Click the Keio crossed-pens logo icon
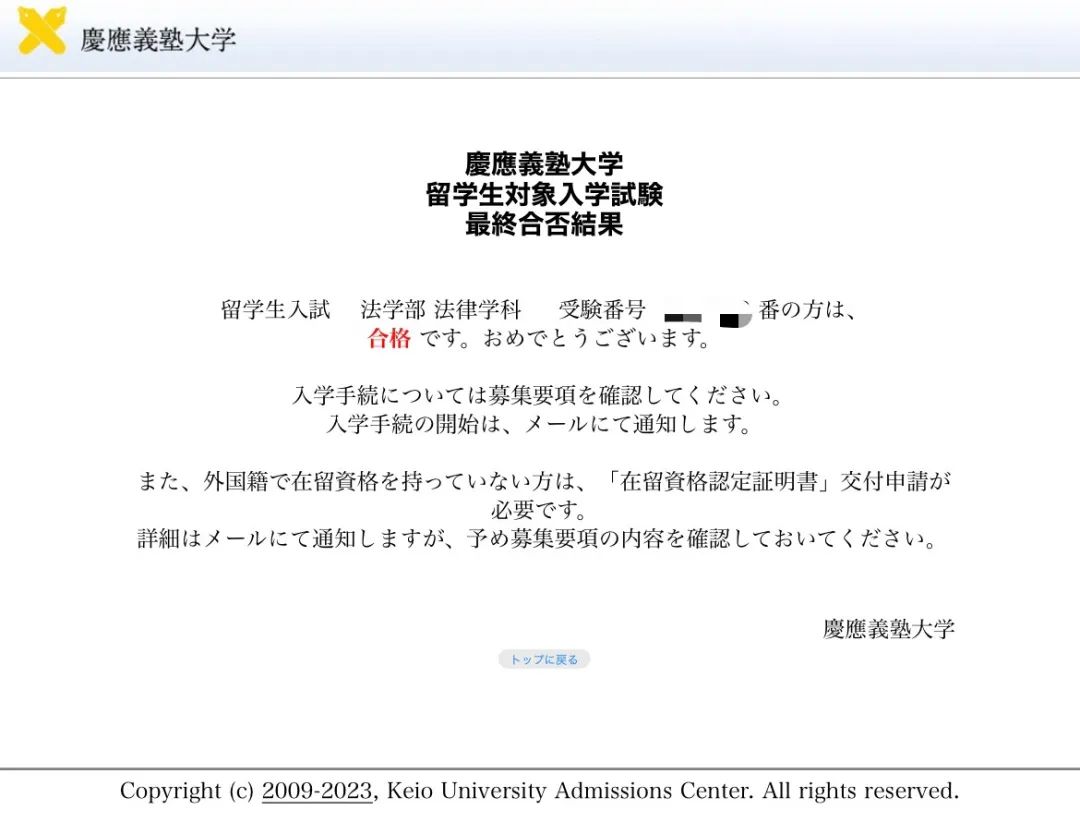The height and width of the screenshot is (822, 1080). tap(42, 30)
